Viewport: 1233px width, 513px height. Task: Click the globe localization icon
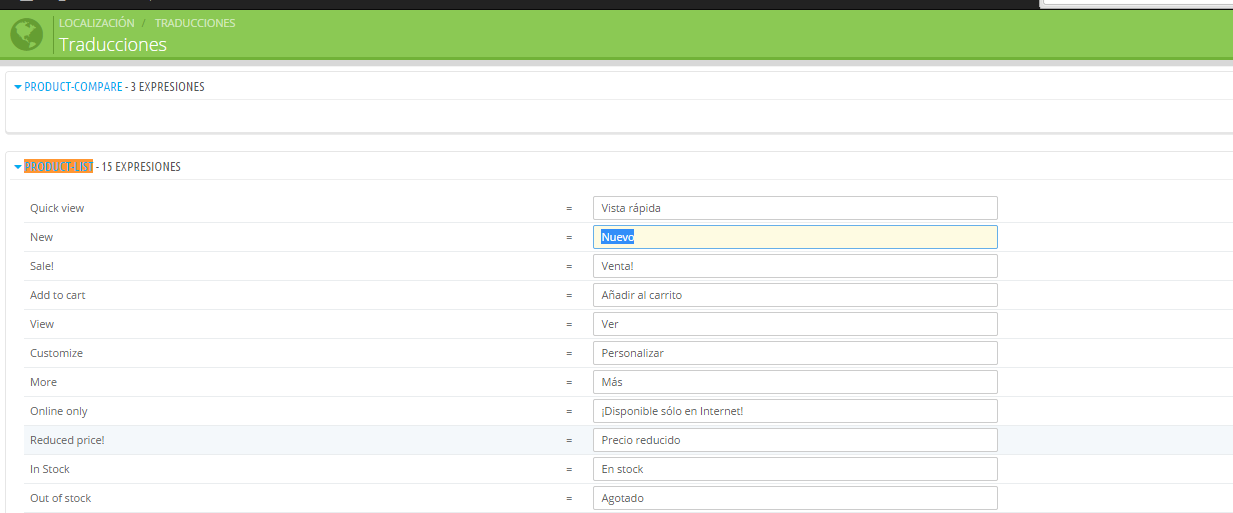(27, 35)
